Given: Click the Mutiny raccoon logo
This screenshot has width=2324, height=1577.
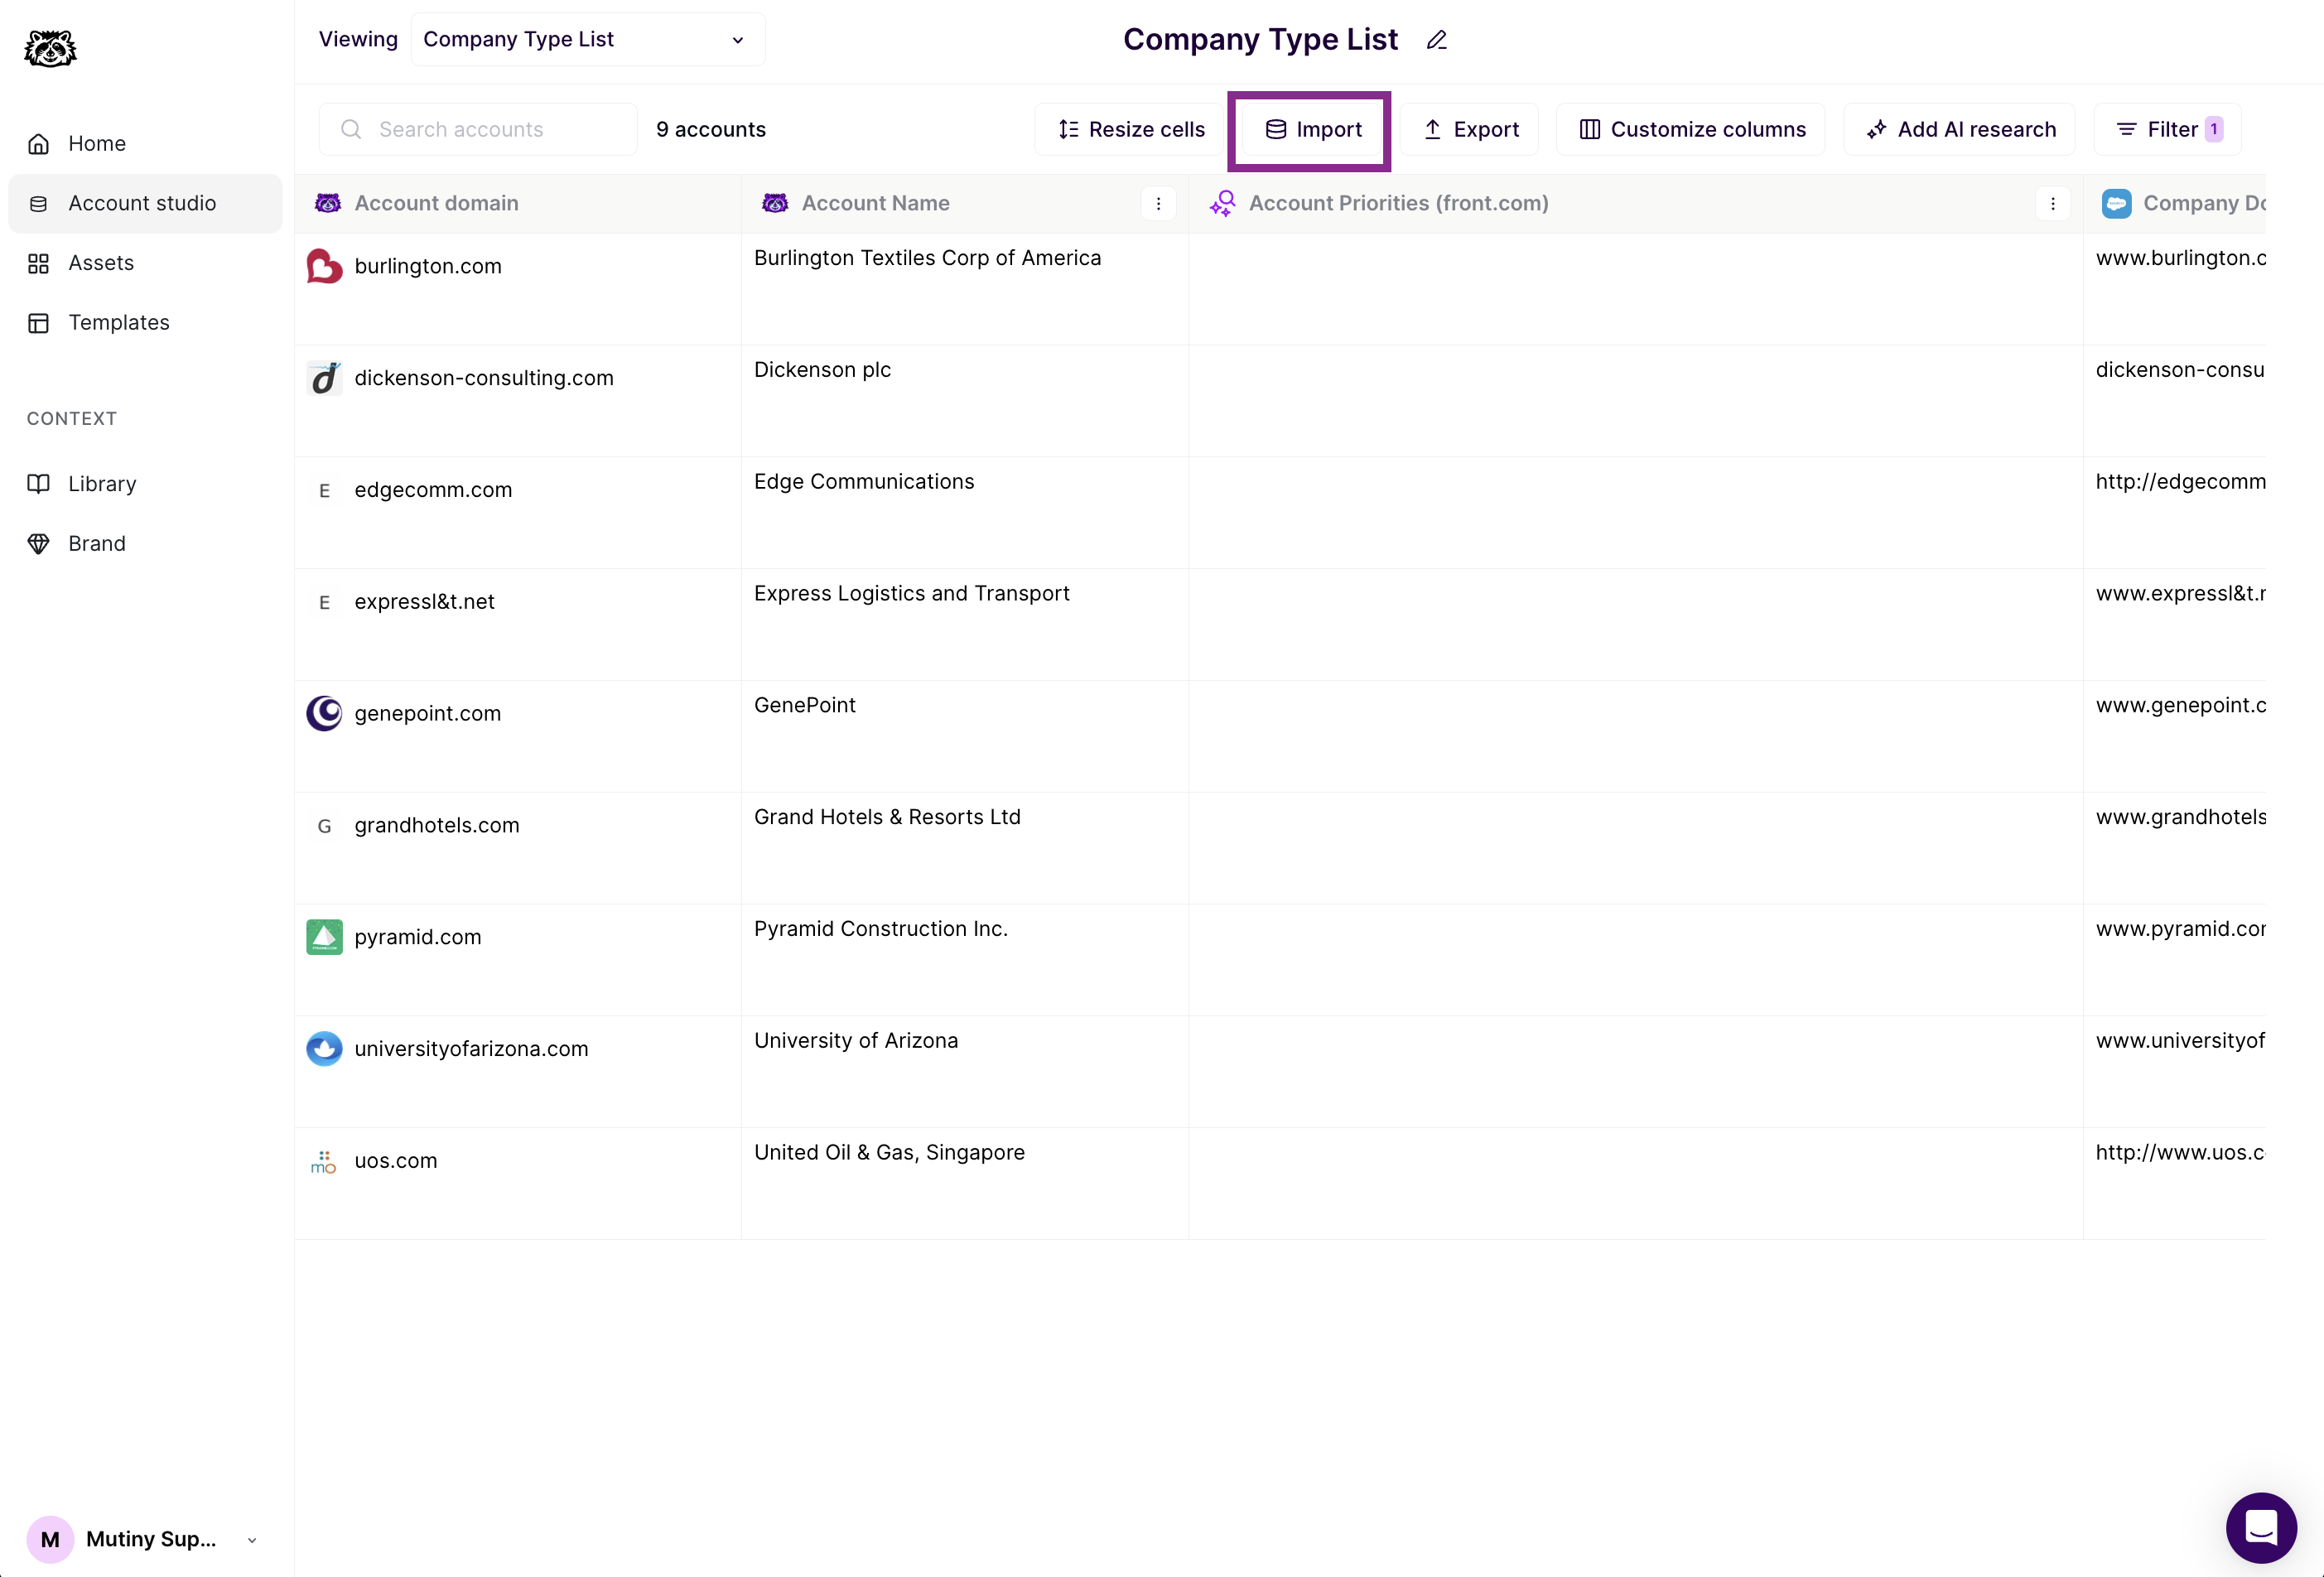Looking at the screenshot, I should 49,48.
